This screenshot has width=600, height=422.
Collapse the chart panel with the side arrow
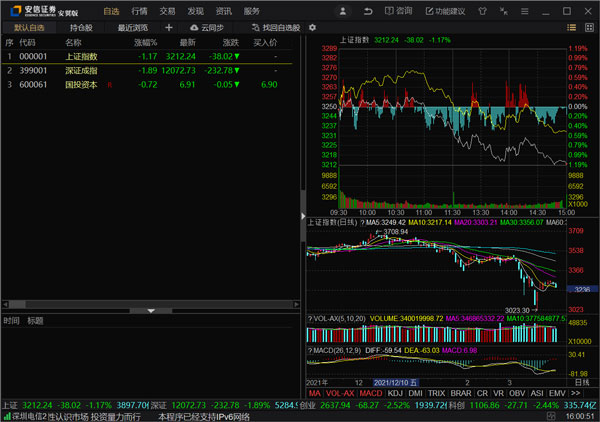[303, 216]
